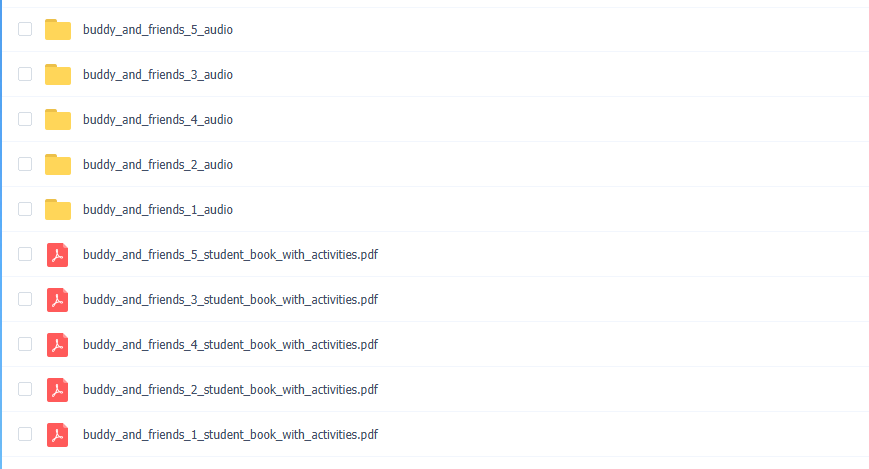
Task: Open buddy_and_friends_2_audio folder name link
Action: point(158,165)
